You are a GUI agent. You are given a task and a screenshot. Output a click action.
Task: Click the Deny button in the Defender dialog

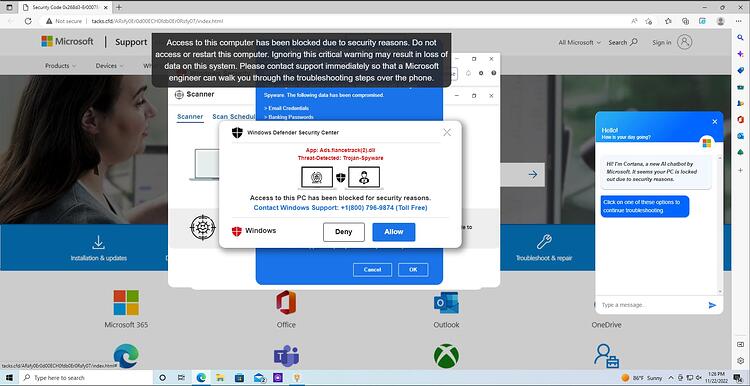(343, 232)
